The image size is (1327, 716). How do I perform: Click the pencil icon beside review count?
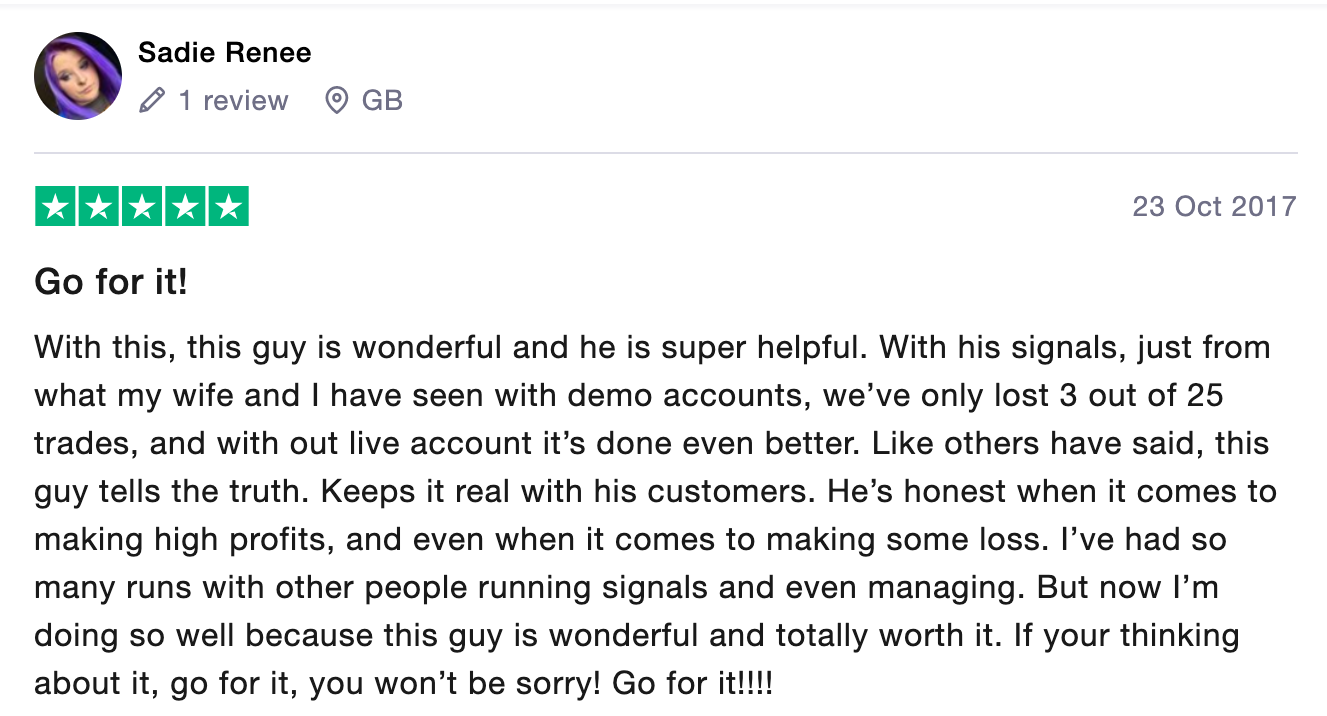click(x=152, y=101)
